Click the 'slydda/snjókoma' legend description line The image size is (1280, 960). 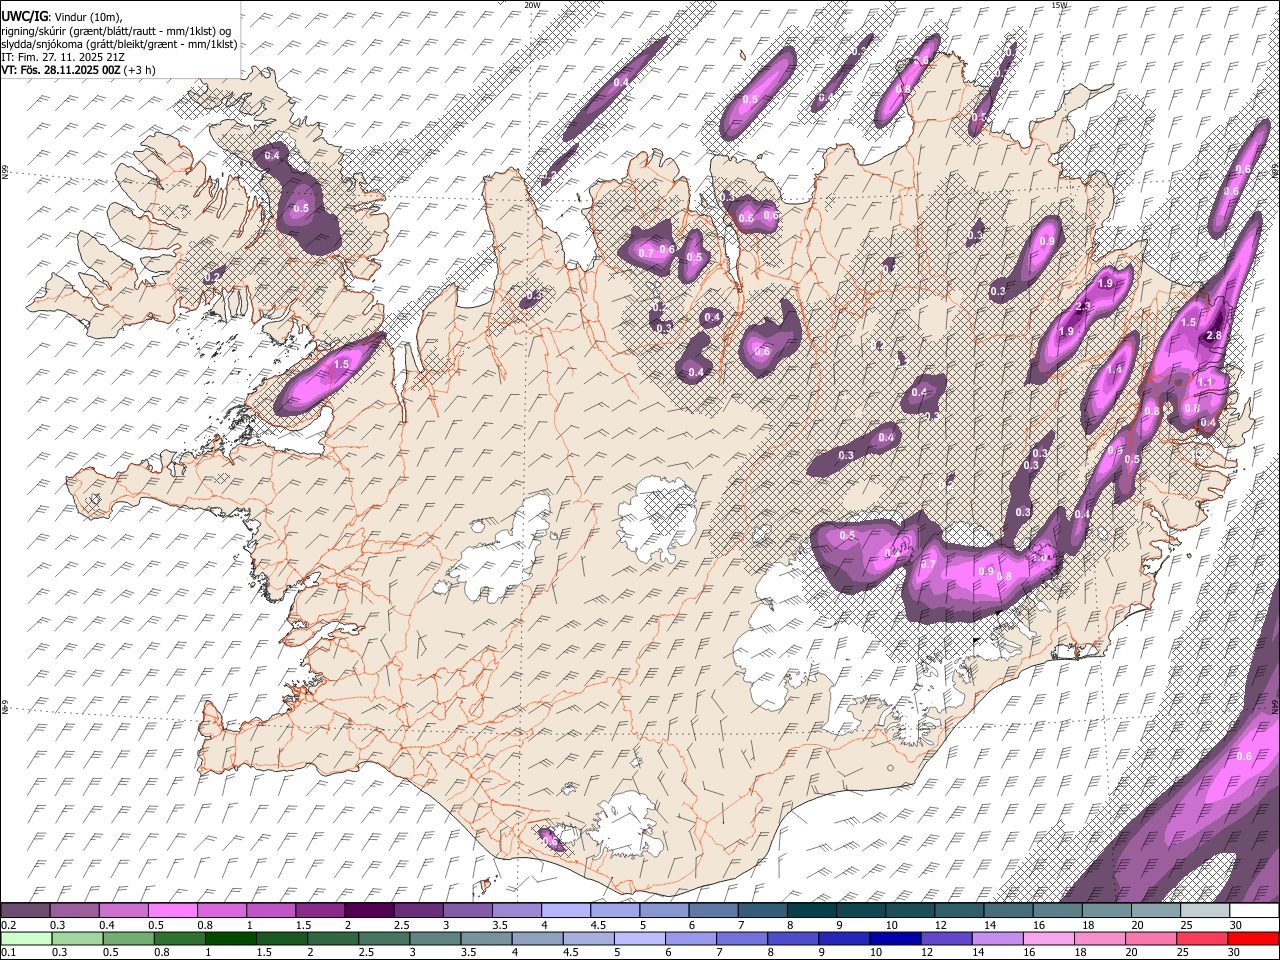point(120,44)
